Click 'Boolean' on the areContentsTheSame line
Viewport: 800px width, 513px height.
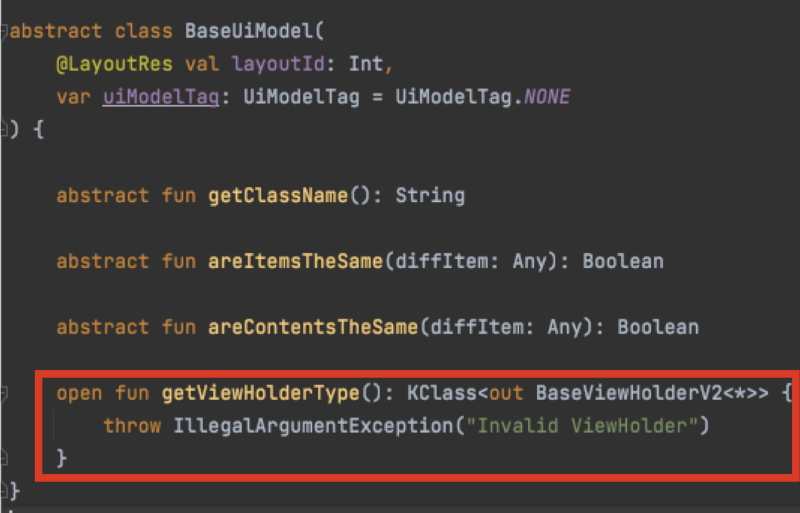click(x=658, y=327)
